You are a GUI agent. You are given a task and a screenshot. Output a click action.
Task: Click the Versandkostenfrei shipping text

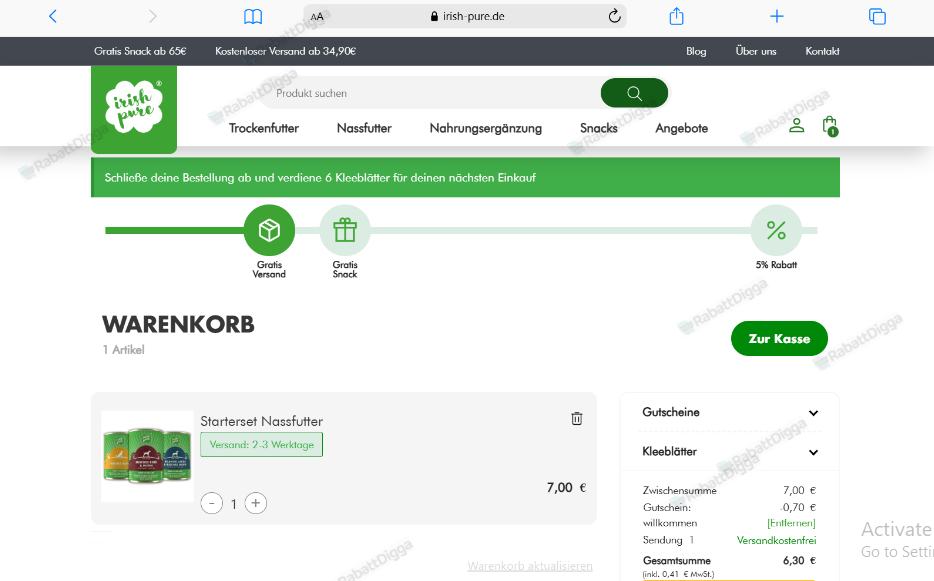click(776, 540)
